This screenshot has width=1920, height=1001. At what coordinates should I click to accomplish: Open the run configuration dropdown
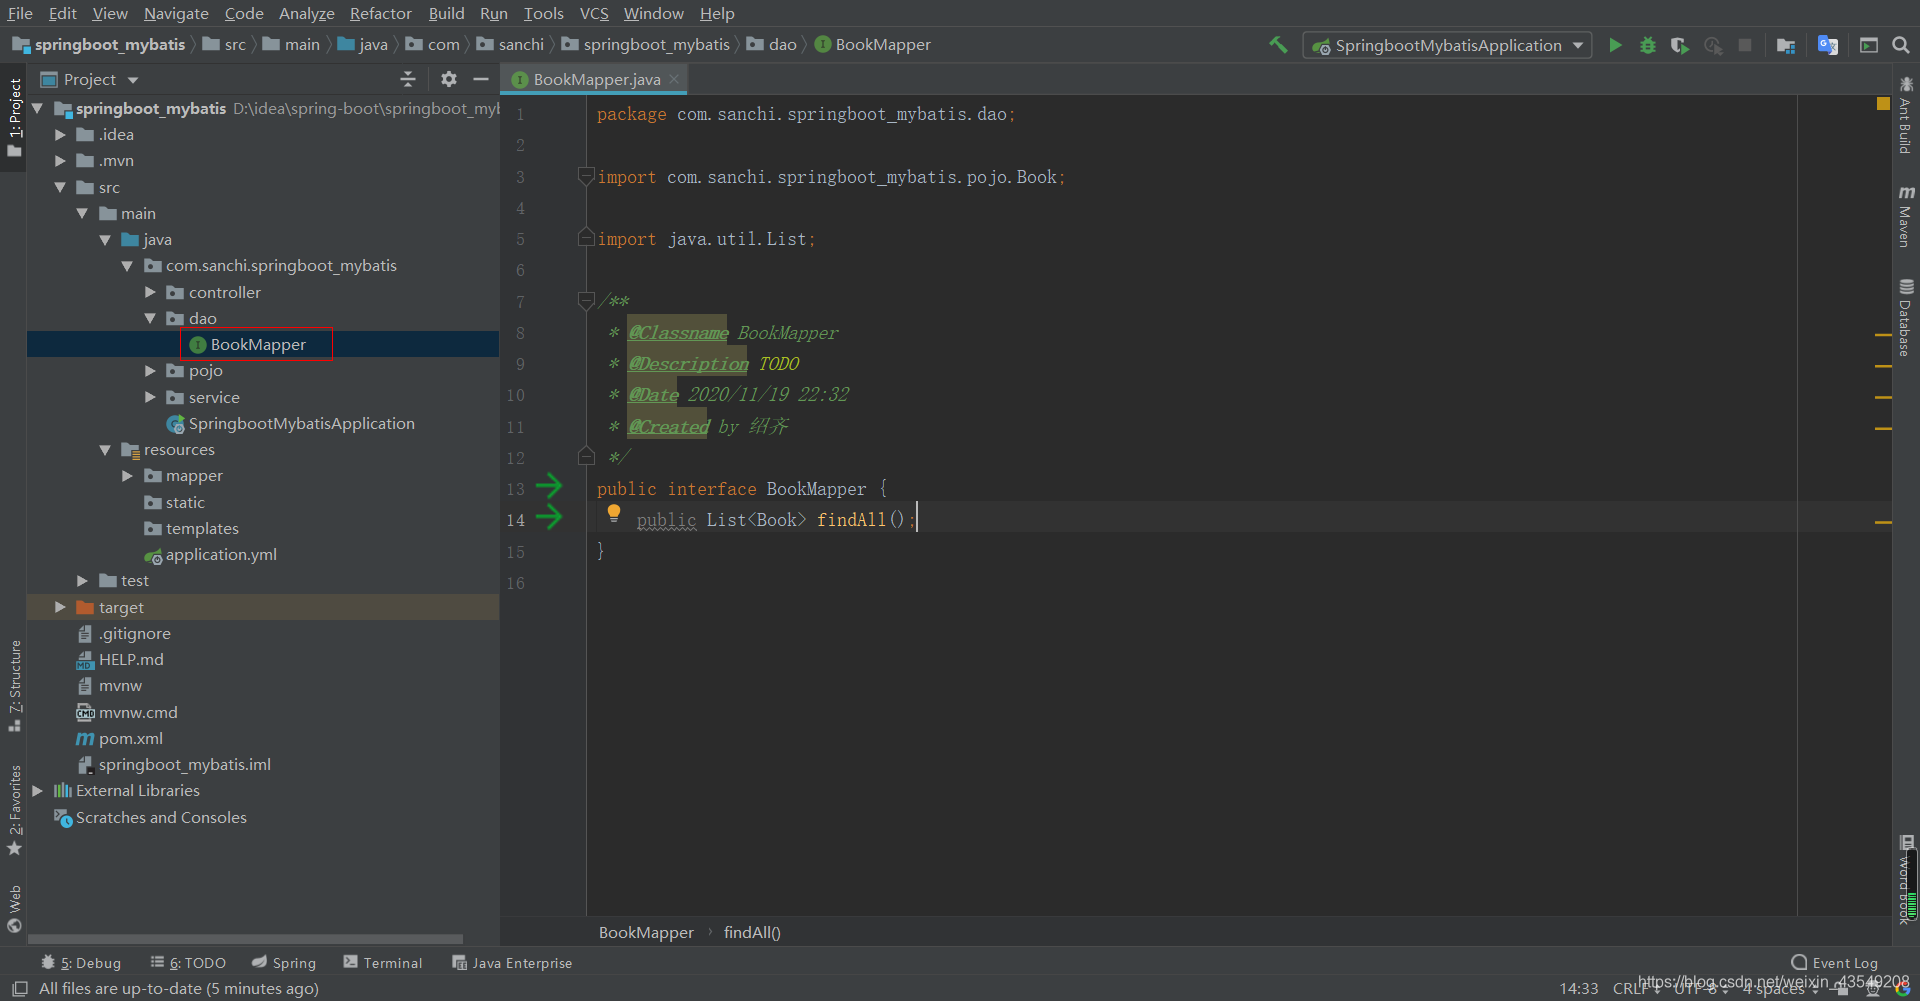(1447, 45)
